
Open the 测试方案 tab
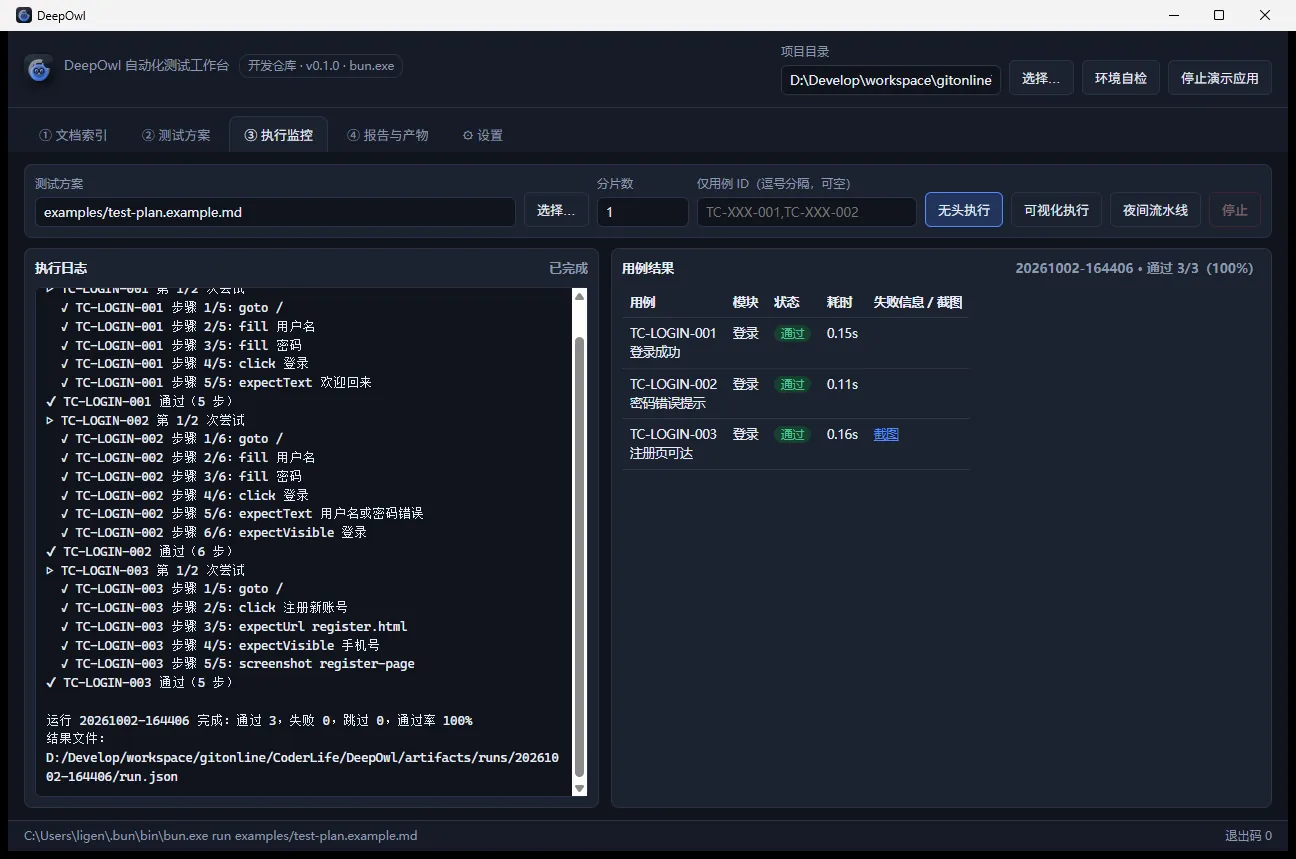pyautogui.click(x=176, y=135)
